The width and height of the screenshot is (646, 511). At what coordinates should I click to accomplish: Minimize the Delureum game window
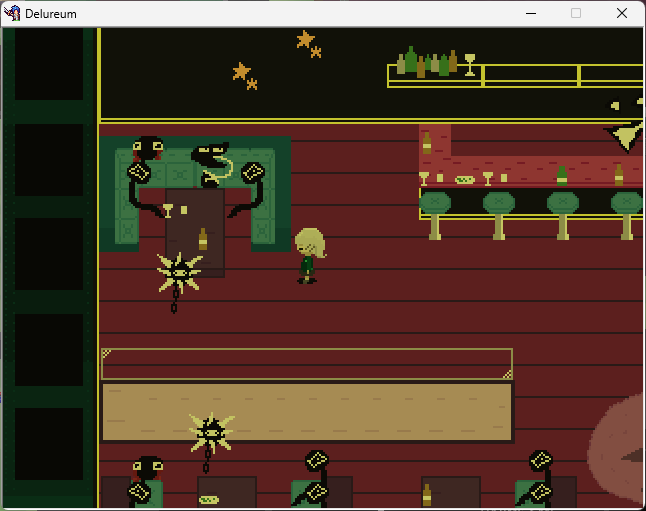(x=531, y=14)
